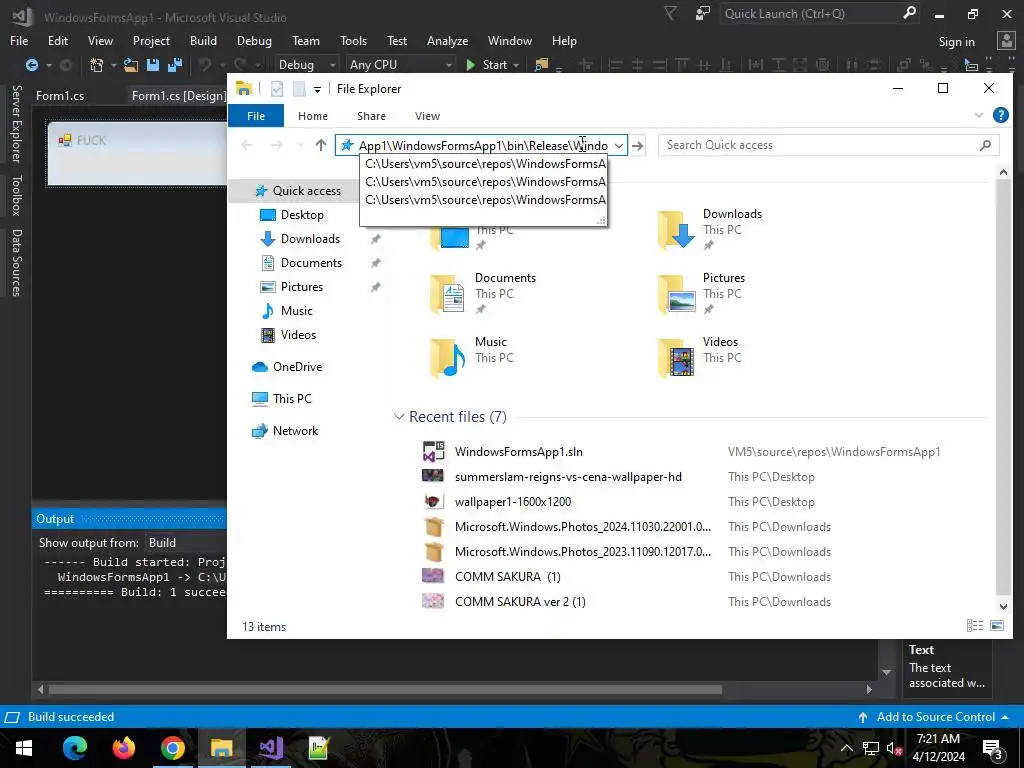This screenshot has width=1024, height=768.
Task: Click Navigate Backward in Visual Studio toolbar
Action: pyautogui.click(x=31, y=65)
